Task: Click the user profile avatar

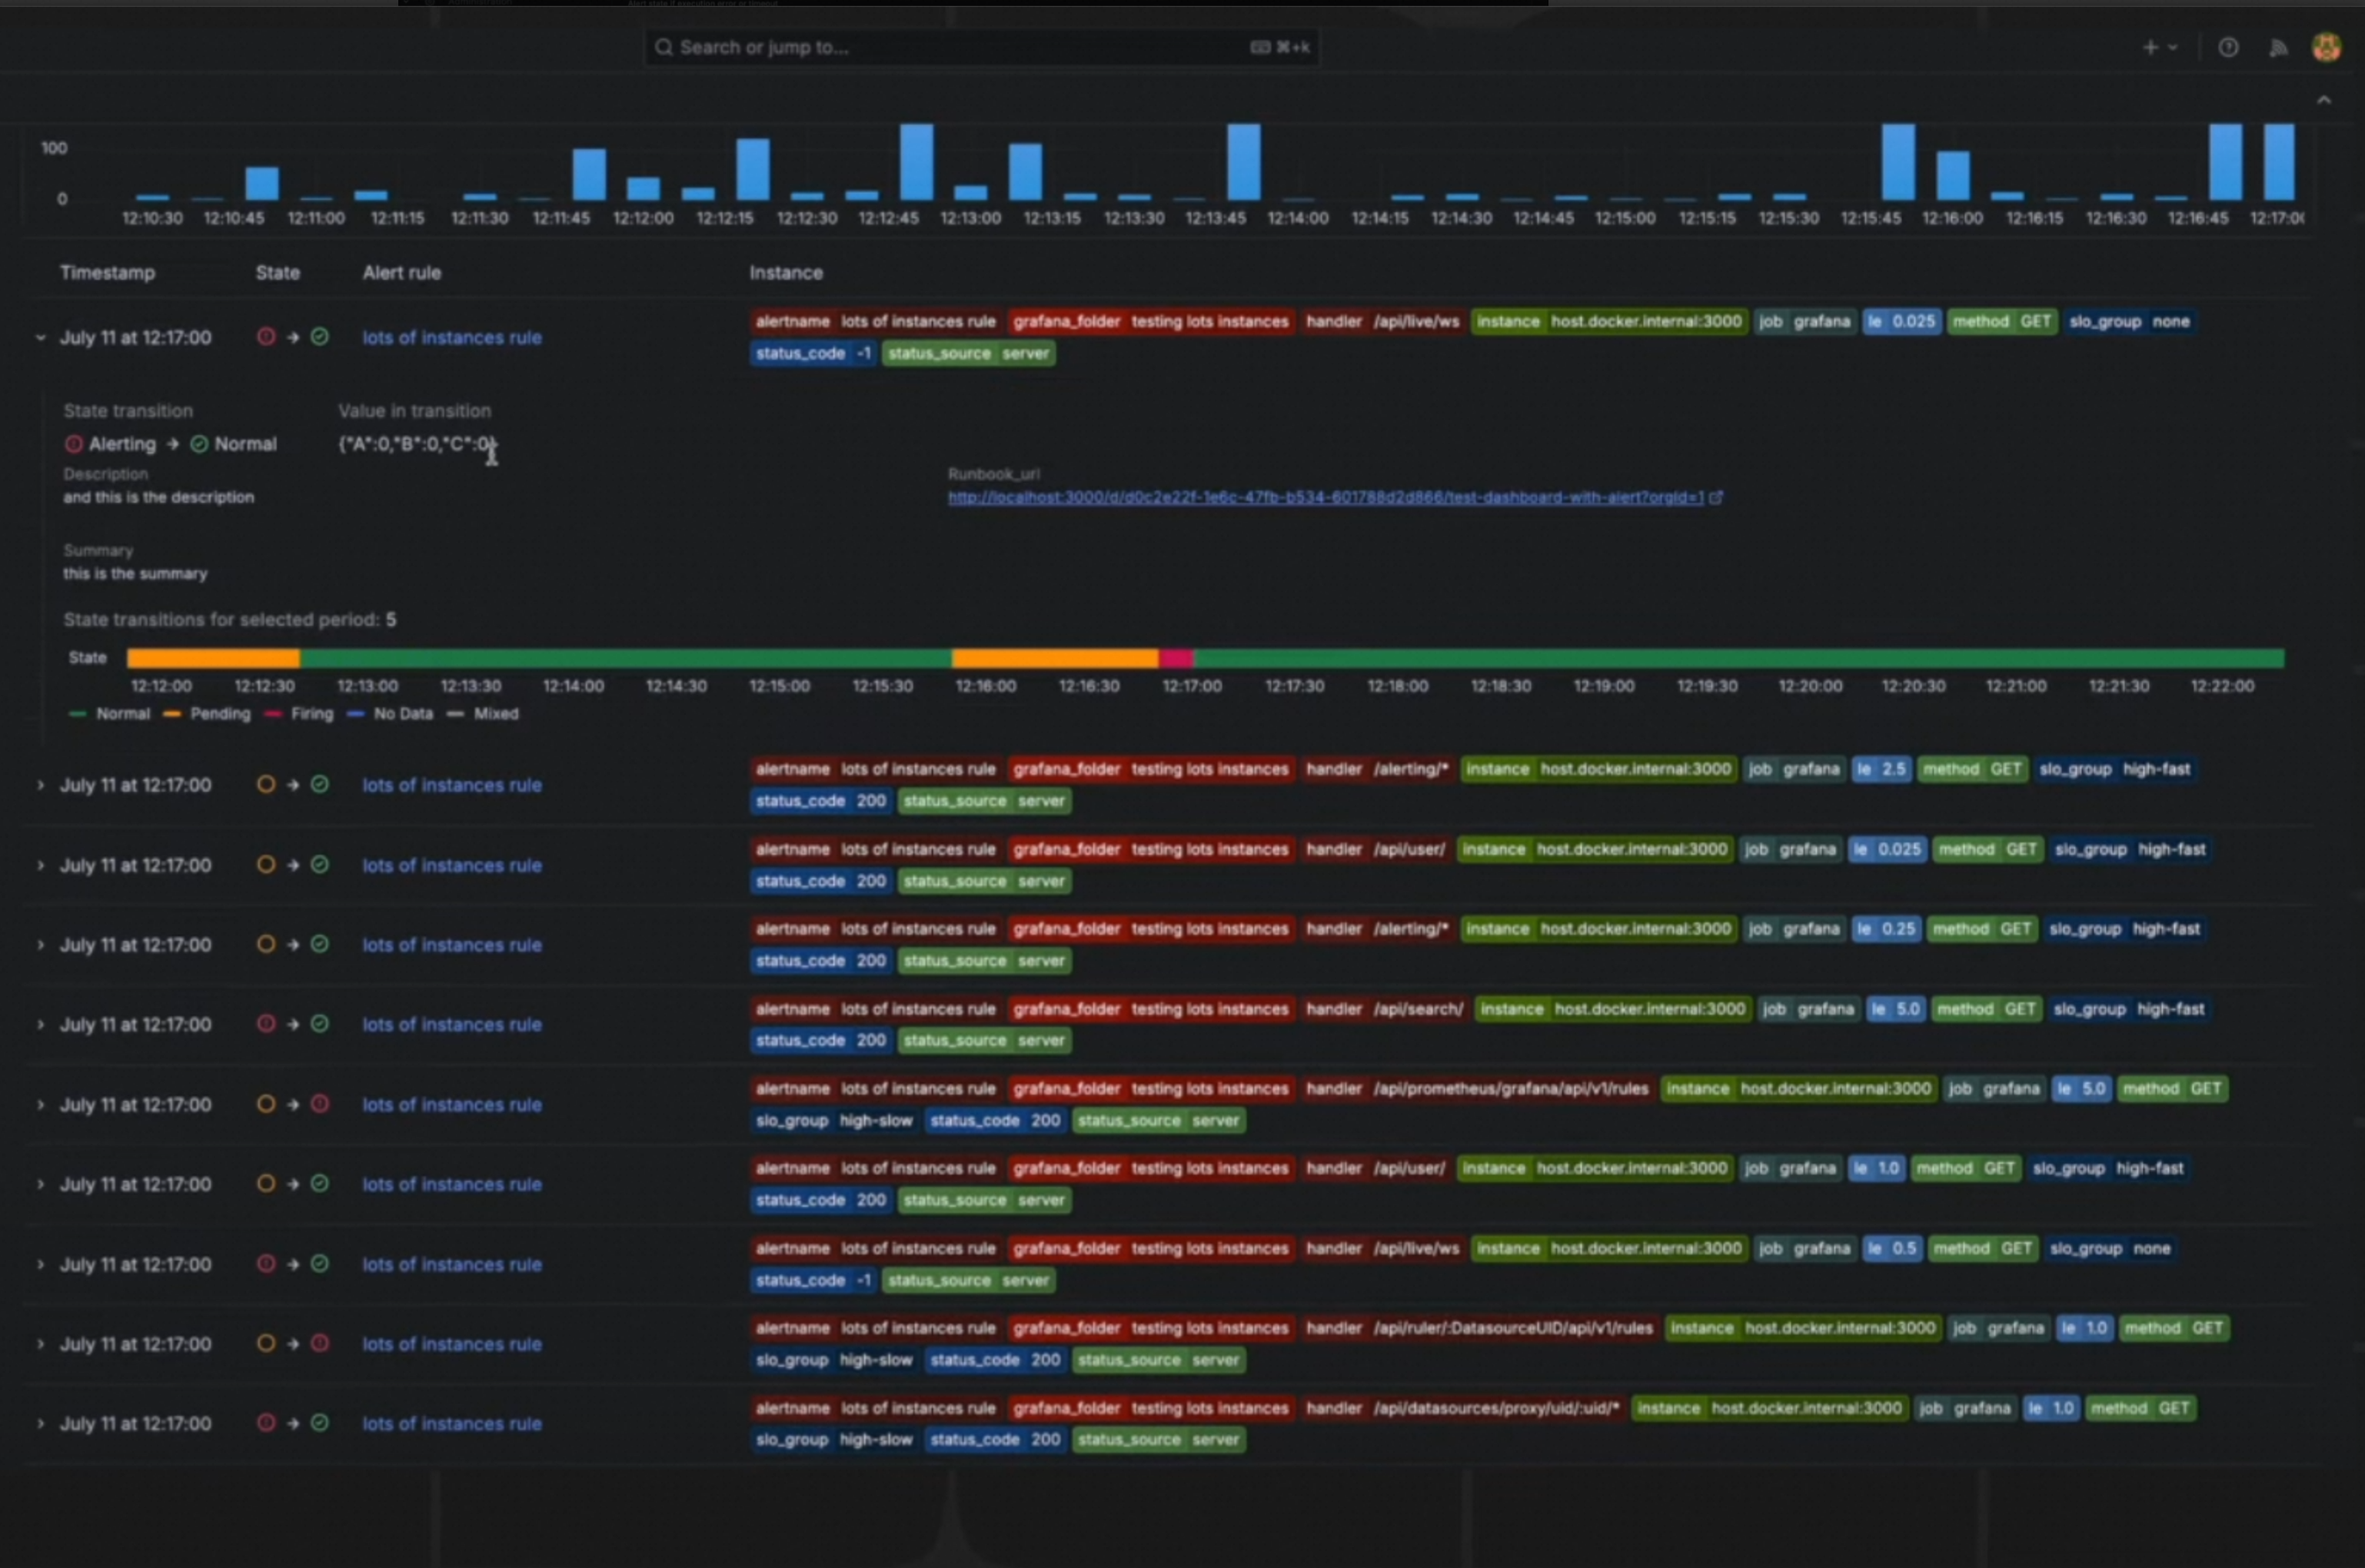Action: point(2326,47)
